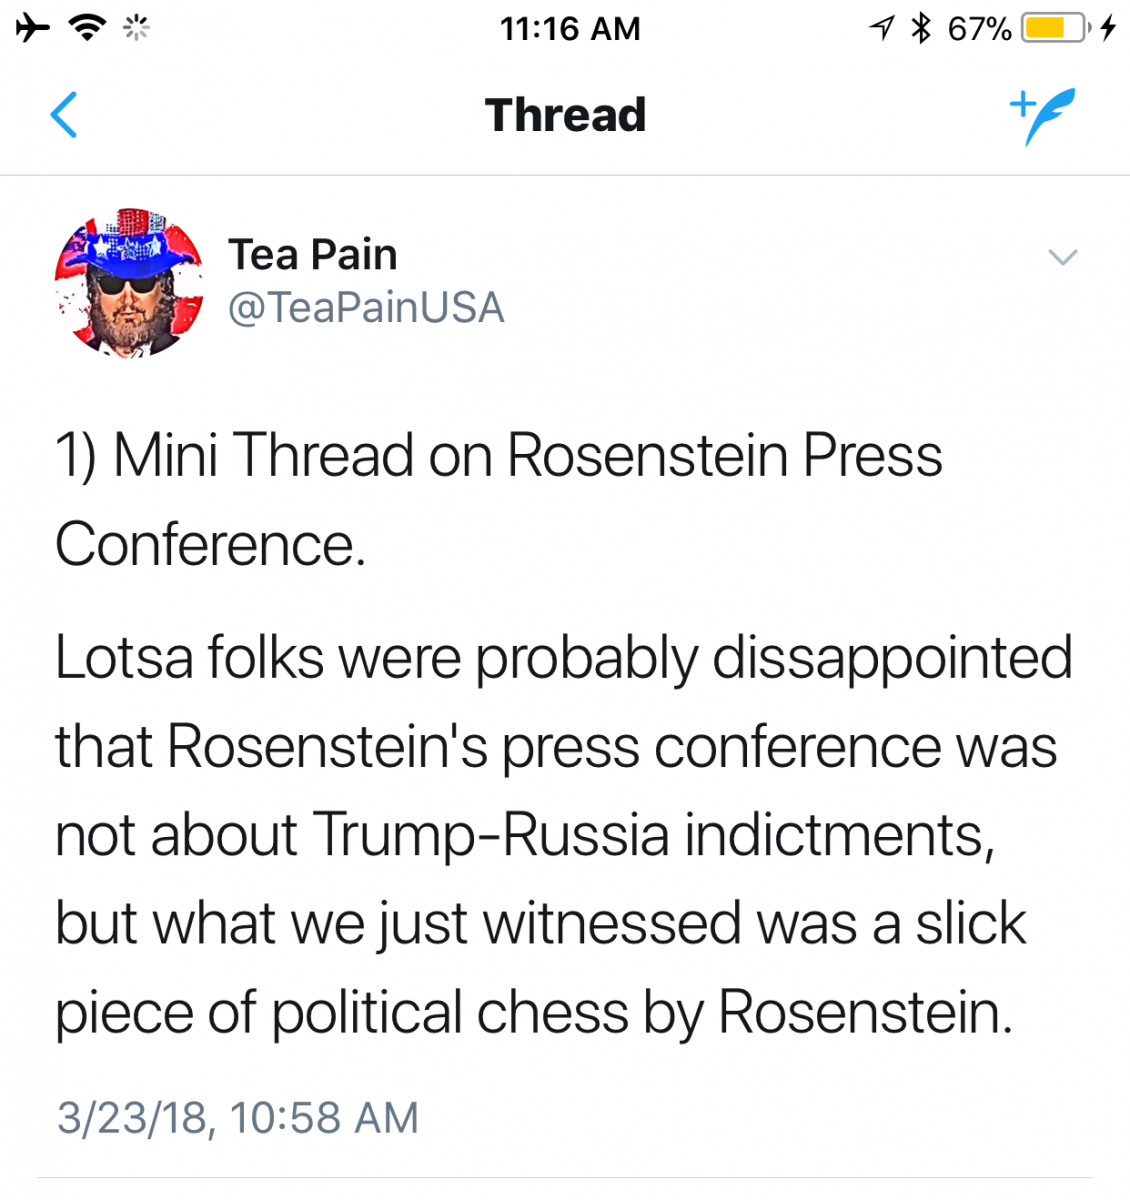Tap the blue back arrow
The width and height of the screenshot is (1130, 1200).
(x=64, y=114)
